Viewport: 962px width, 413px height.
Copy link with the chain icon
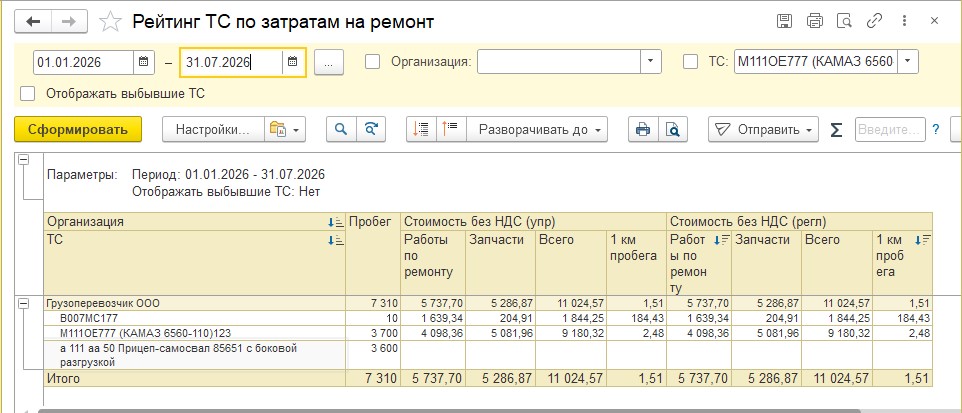tap(874, 21)
